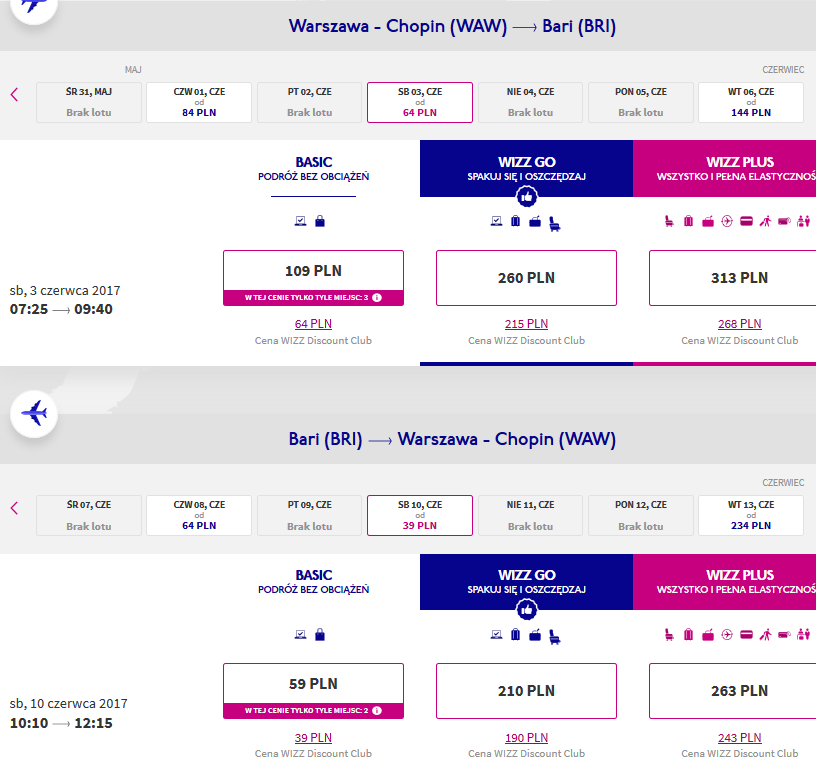Click the 07:25 to 09:40 flight time text

coord(61,309)
